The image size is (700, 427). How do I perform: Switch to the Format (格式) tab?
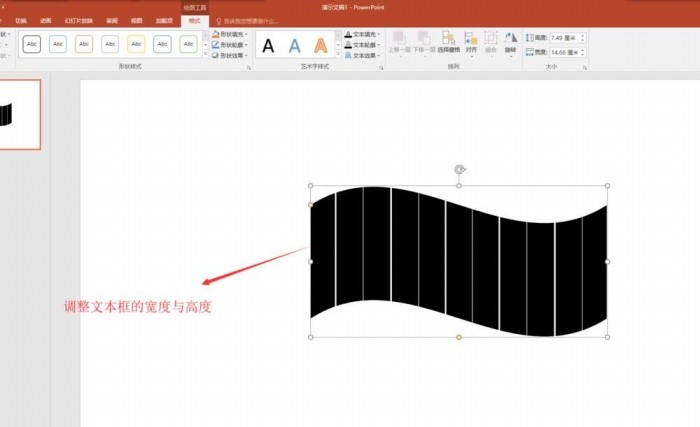click(x=194, y=20)
